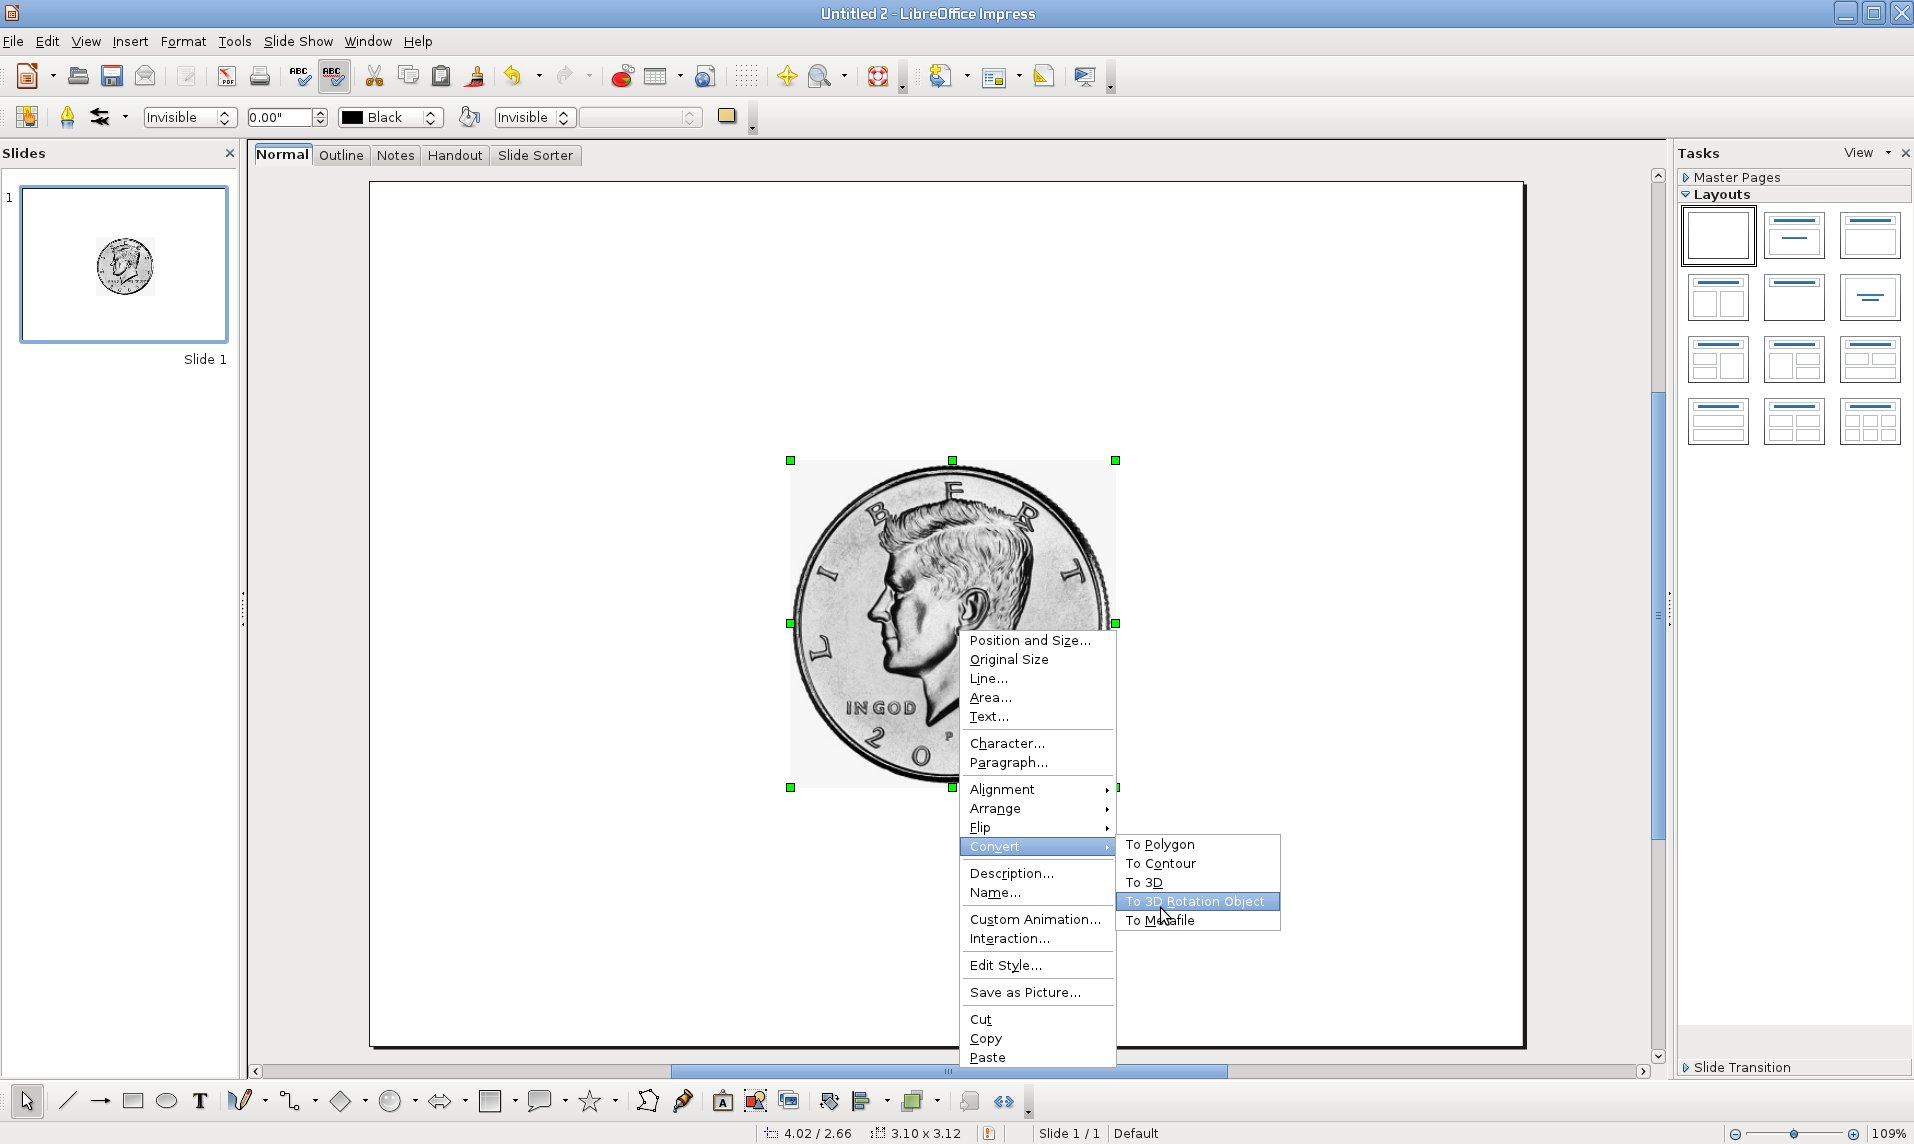Toggle the Extrusion On/Off button
The image size is (1914, 1144).
[x=968, y=1101]
